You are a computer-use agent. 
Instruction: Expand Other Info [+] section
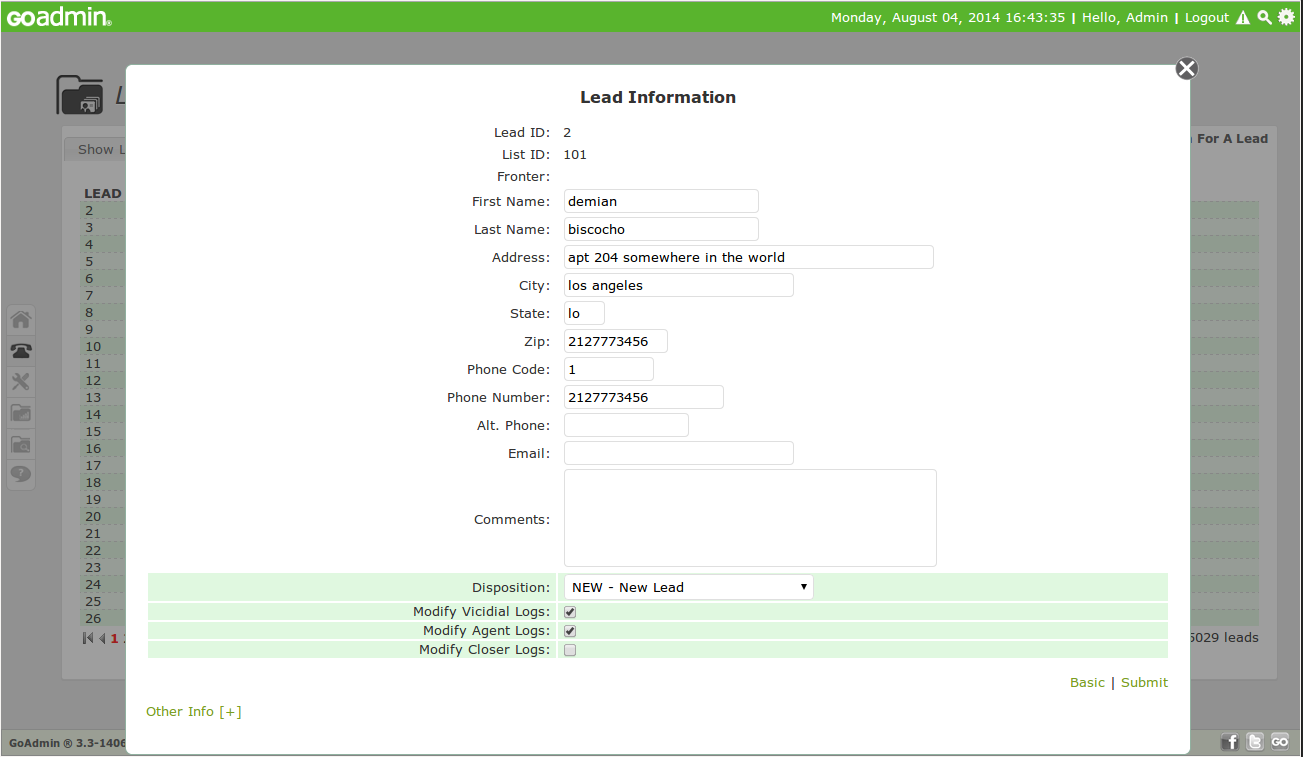194,711
